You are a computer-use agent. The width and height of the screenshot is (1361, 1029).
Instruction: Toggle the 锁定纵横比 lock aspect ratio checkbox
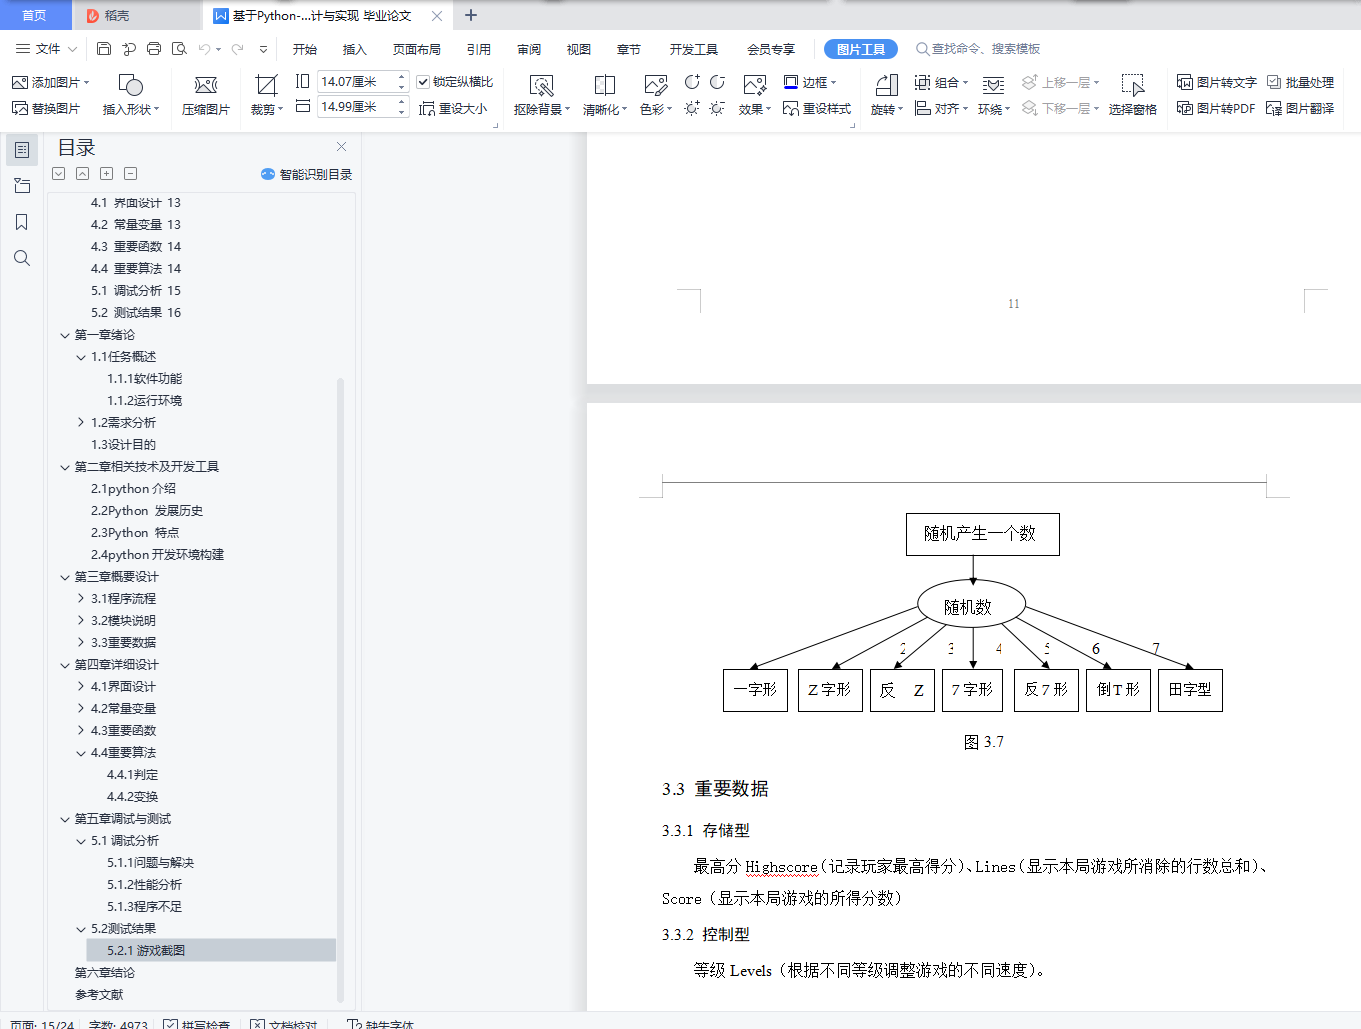coord(423,82)
